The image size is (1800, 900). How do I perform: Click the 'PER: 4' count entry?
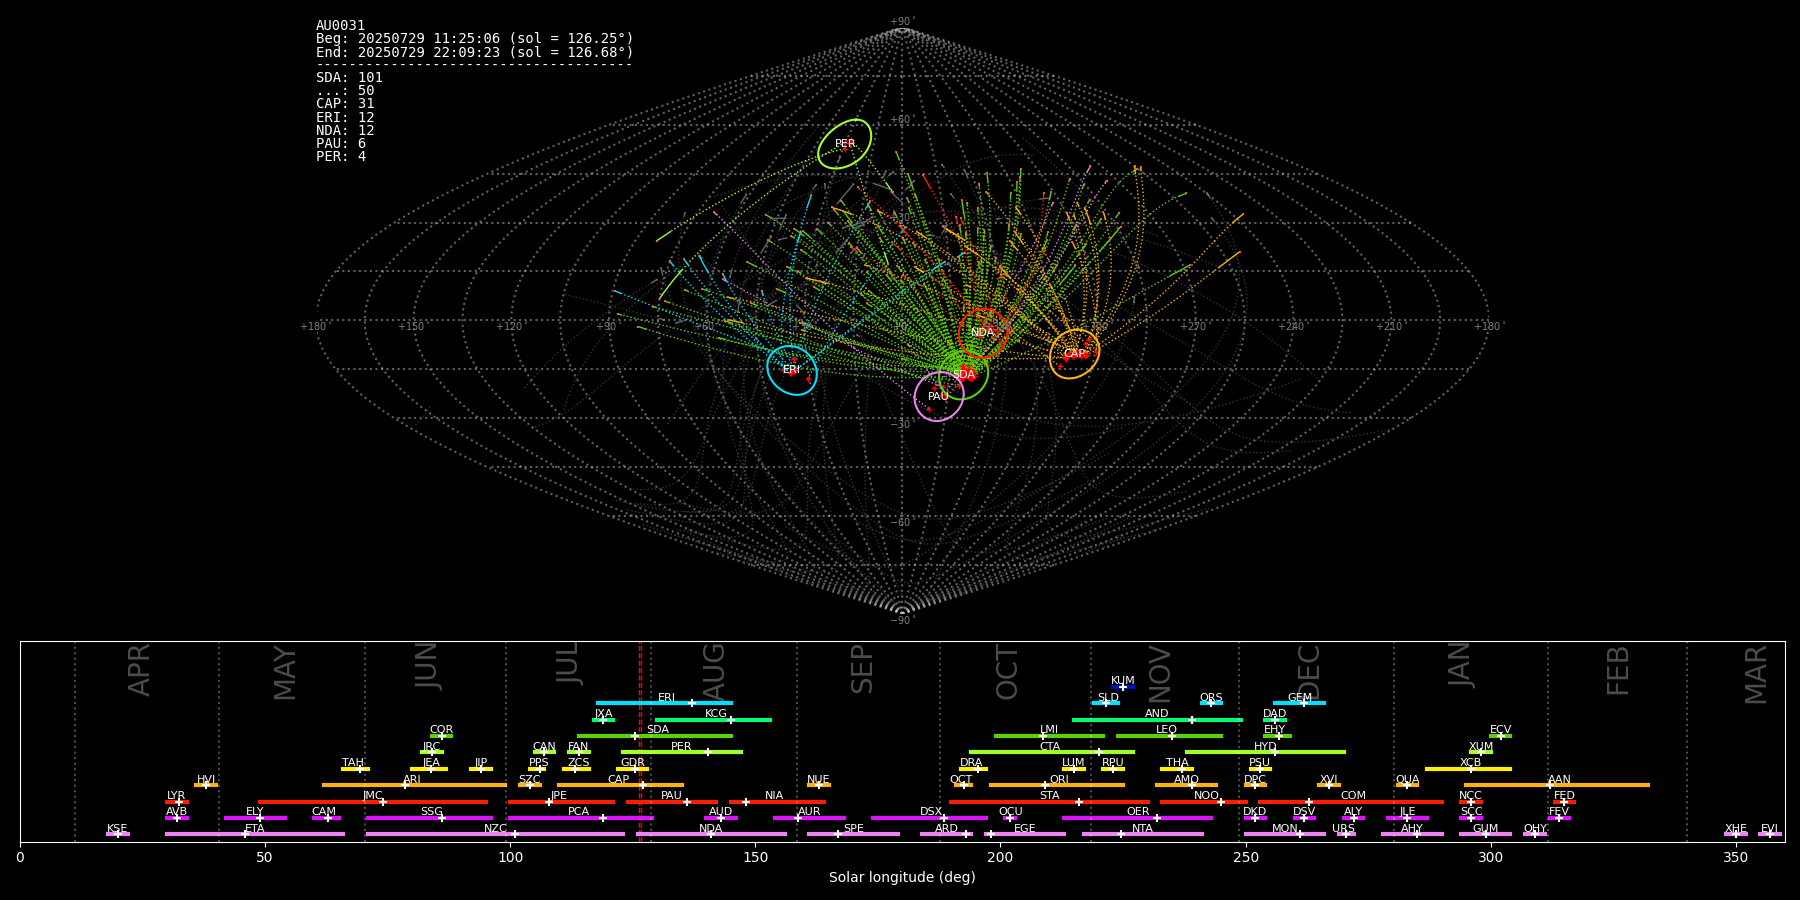pyautogui.click(x=341, y=157)
